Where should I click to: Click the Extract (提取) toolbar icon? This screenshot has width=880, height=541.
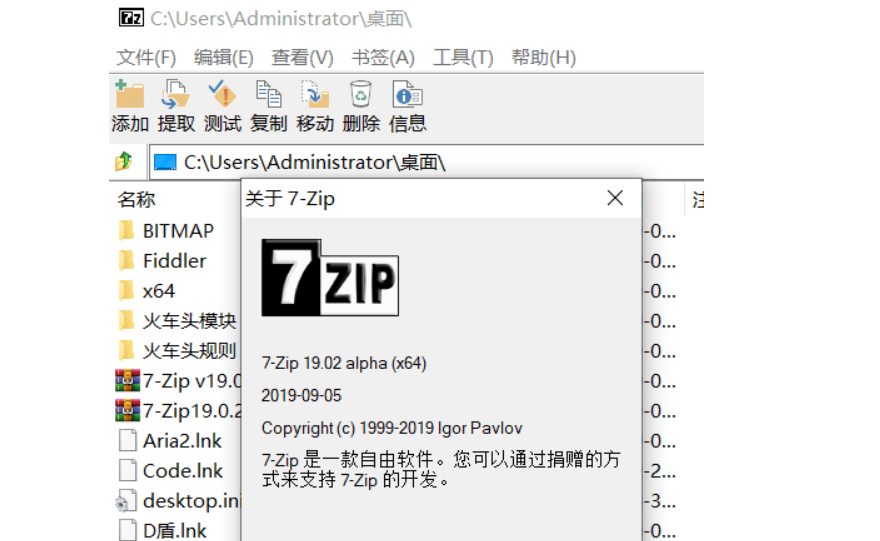tap(176, 94)
